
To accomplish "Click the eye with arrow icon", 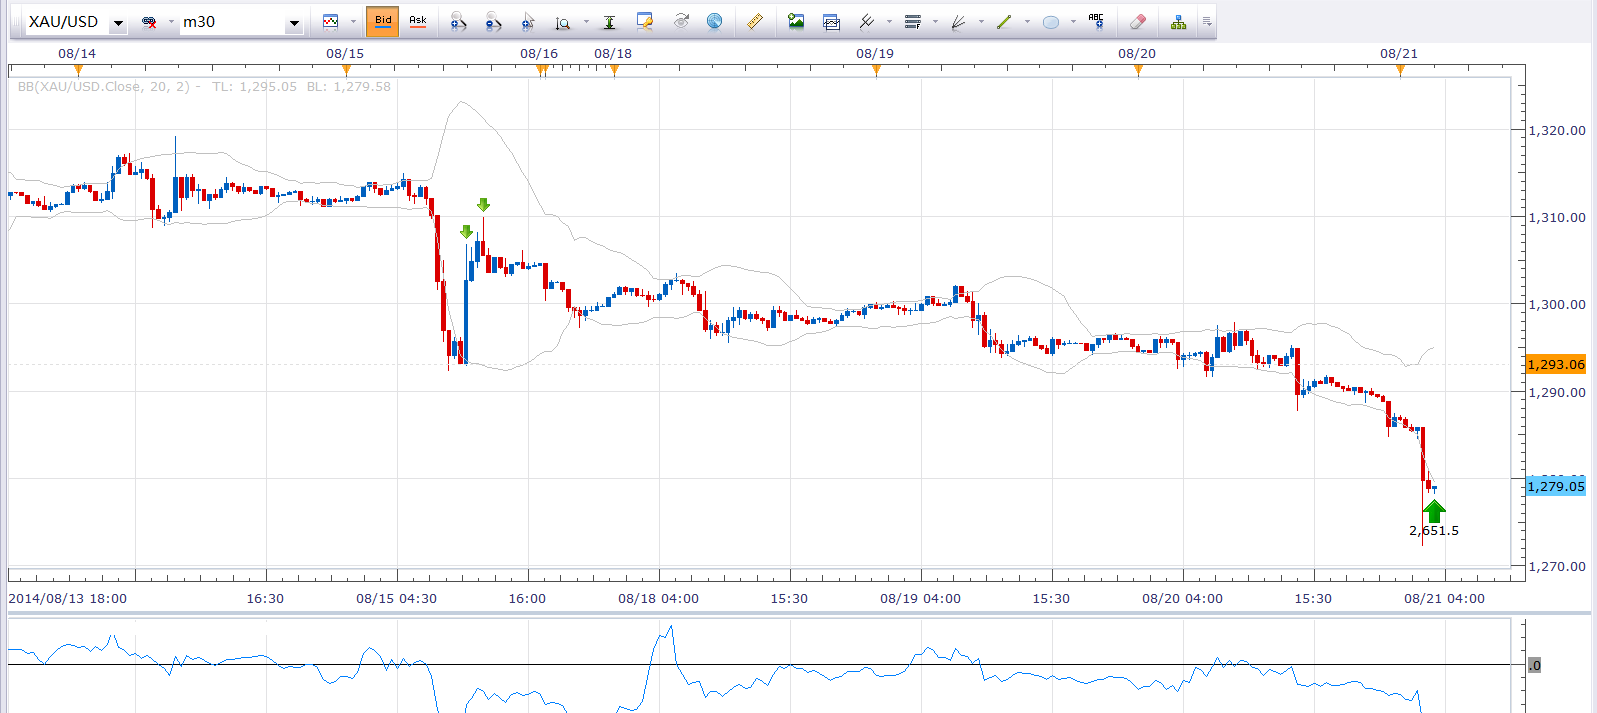I will (x=681, y=21).
